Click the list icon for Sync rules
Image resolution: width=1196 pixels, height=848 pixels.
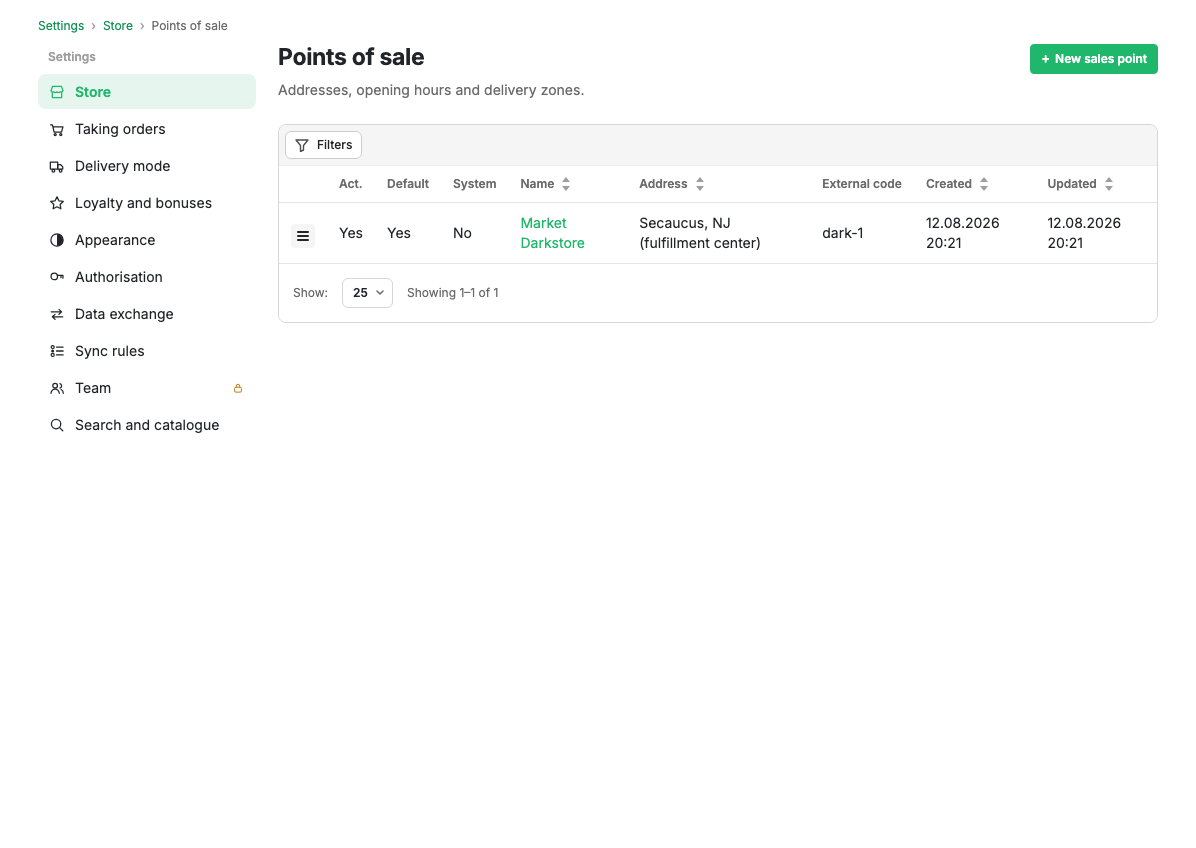tap(57, 352)
